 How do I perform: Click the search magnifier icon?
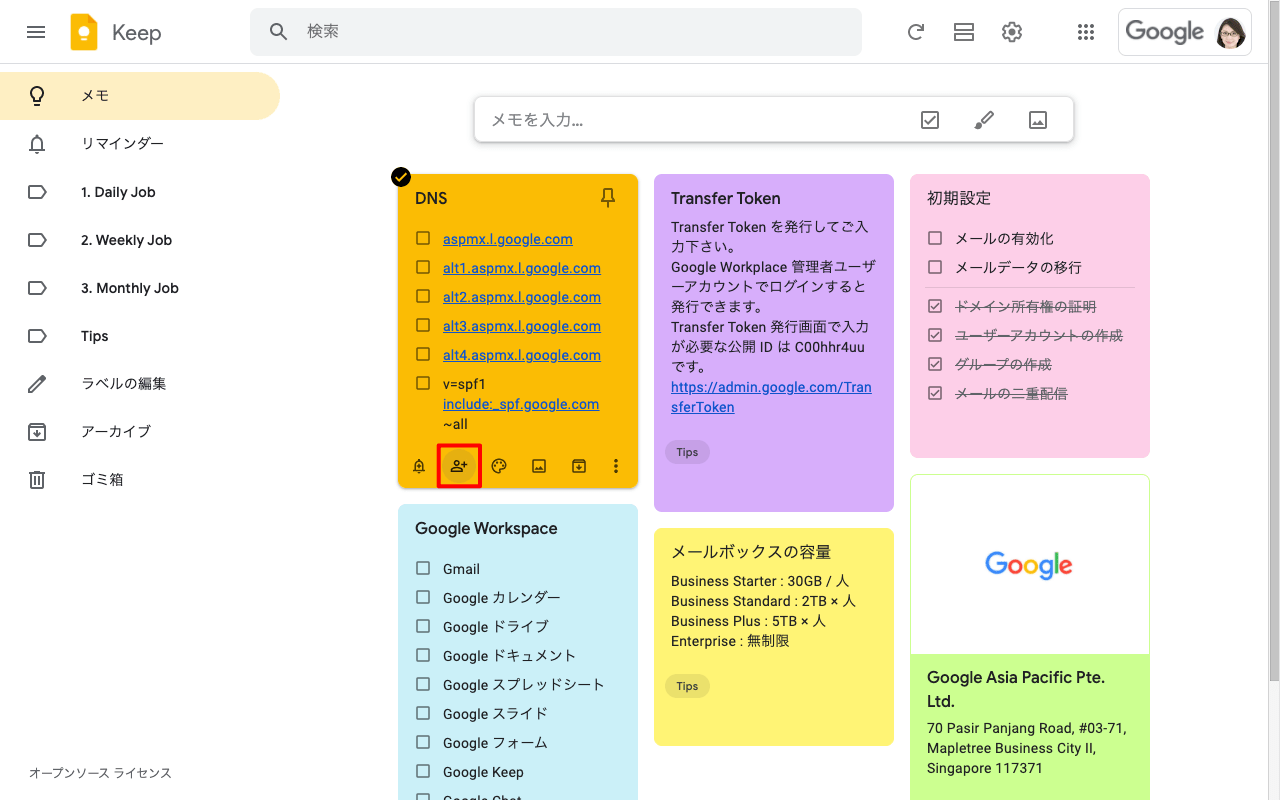coord(279,32)
